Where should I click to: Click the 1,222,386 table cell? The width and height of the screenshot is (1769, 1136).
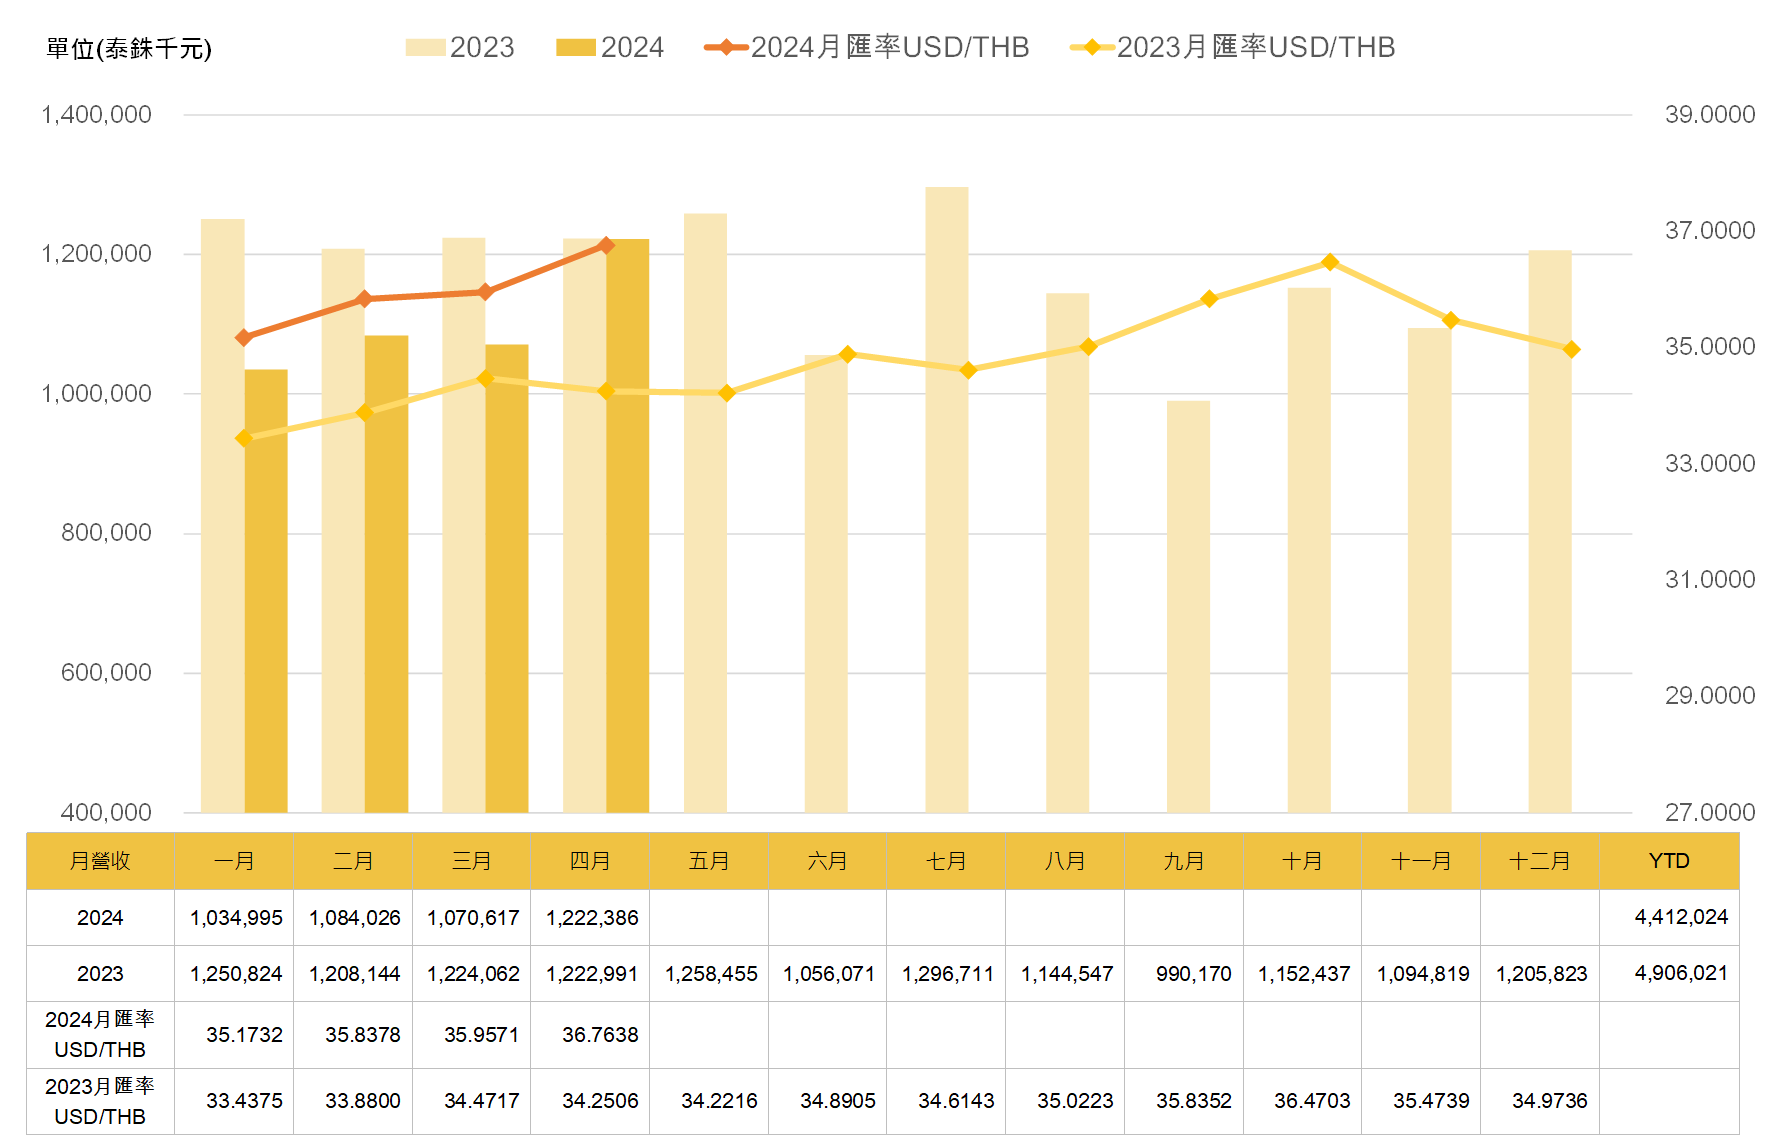(592, 918)
